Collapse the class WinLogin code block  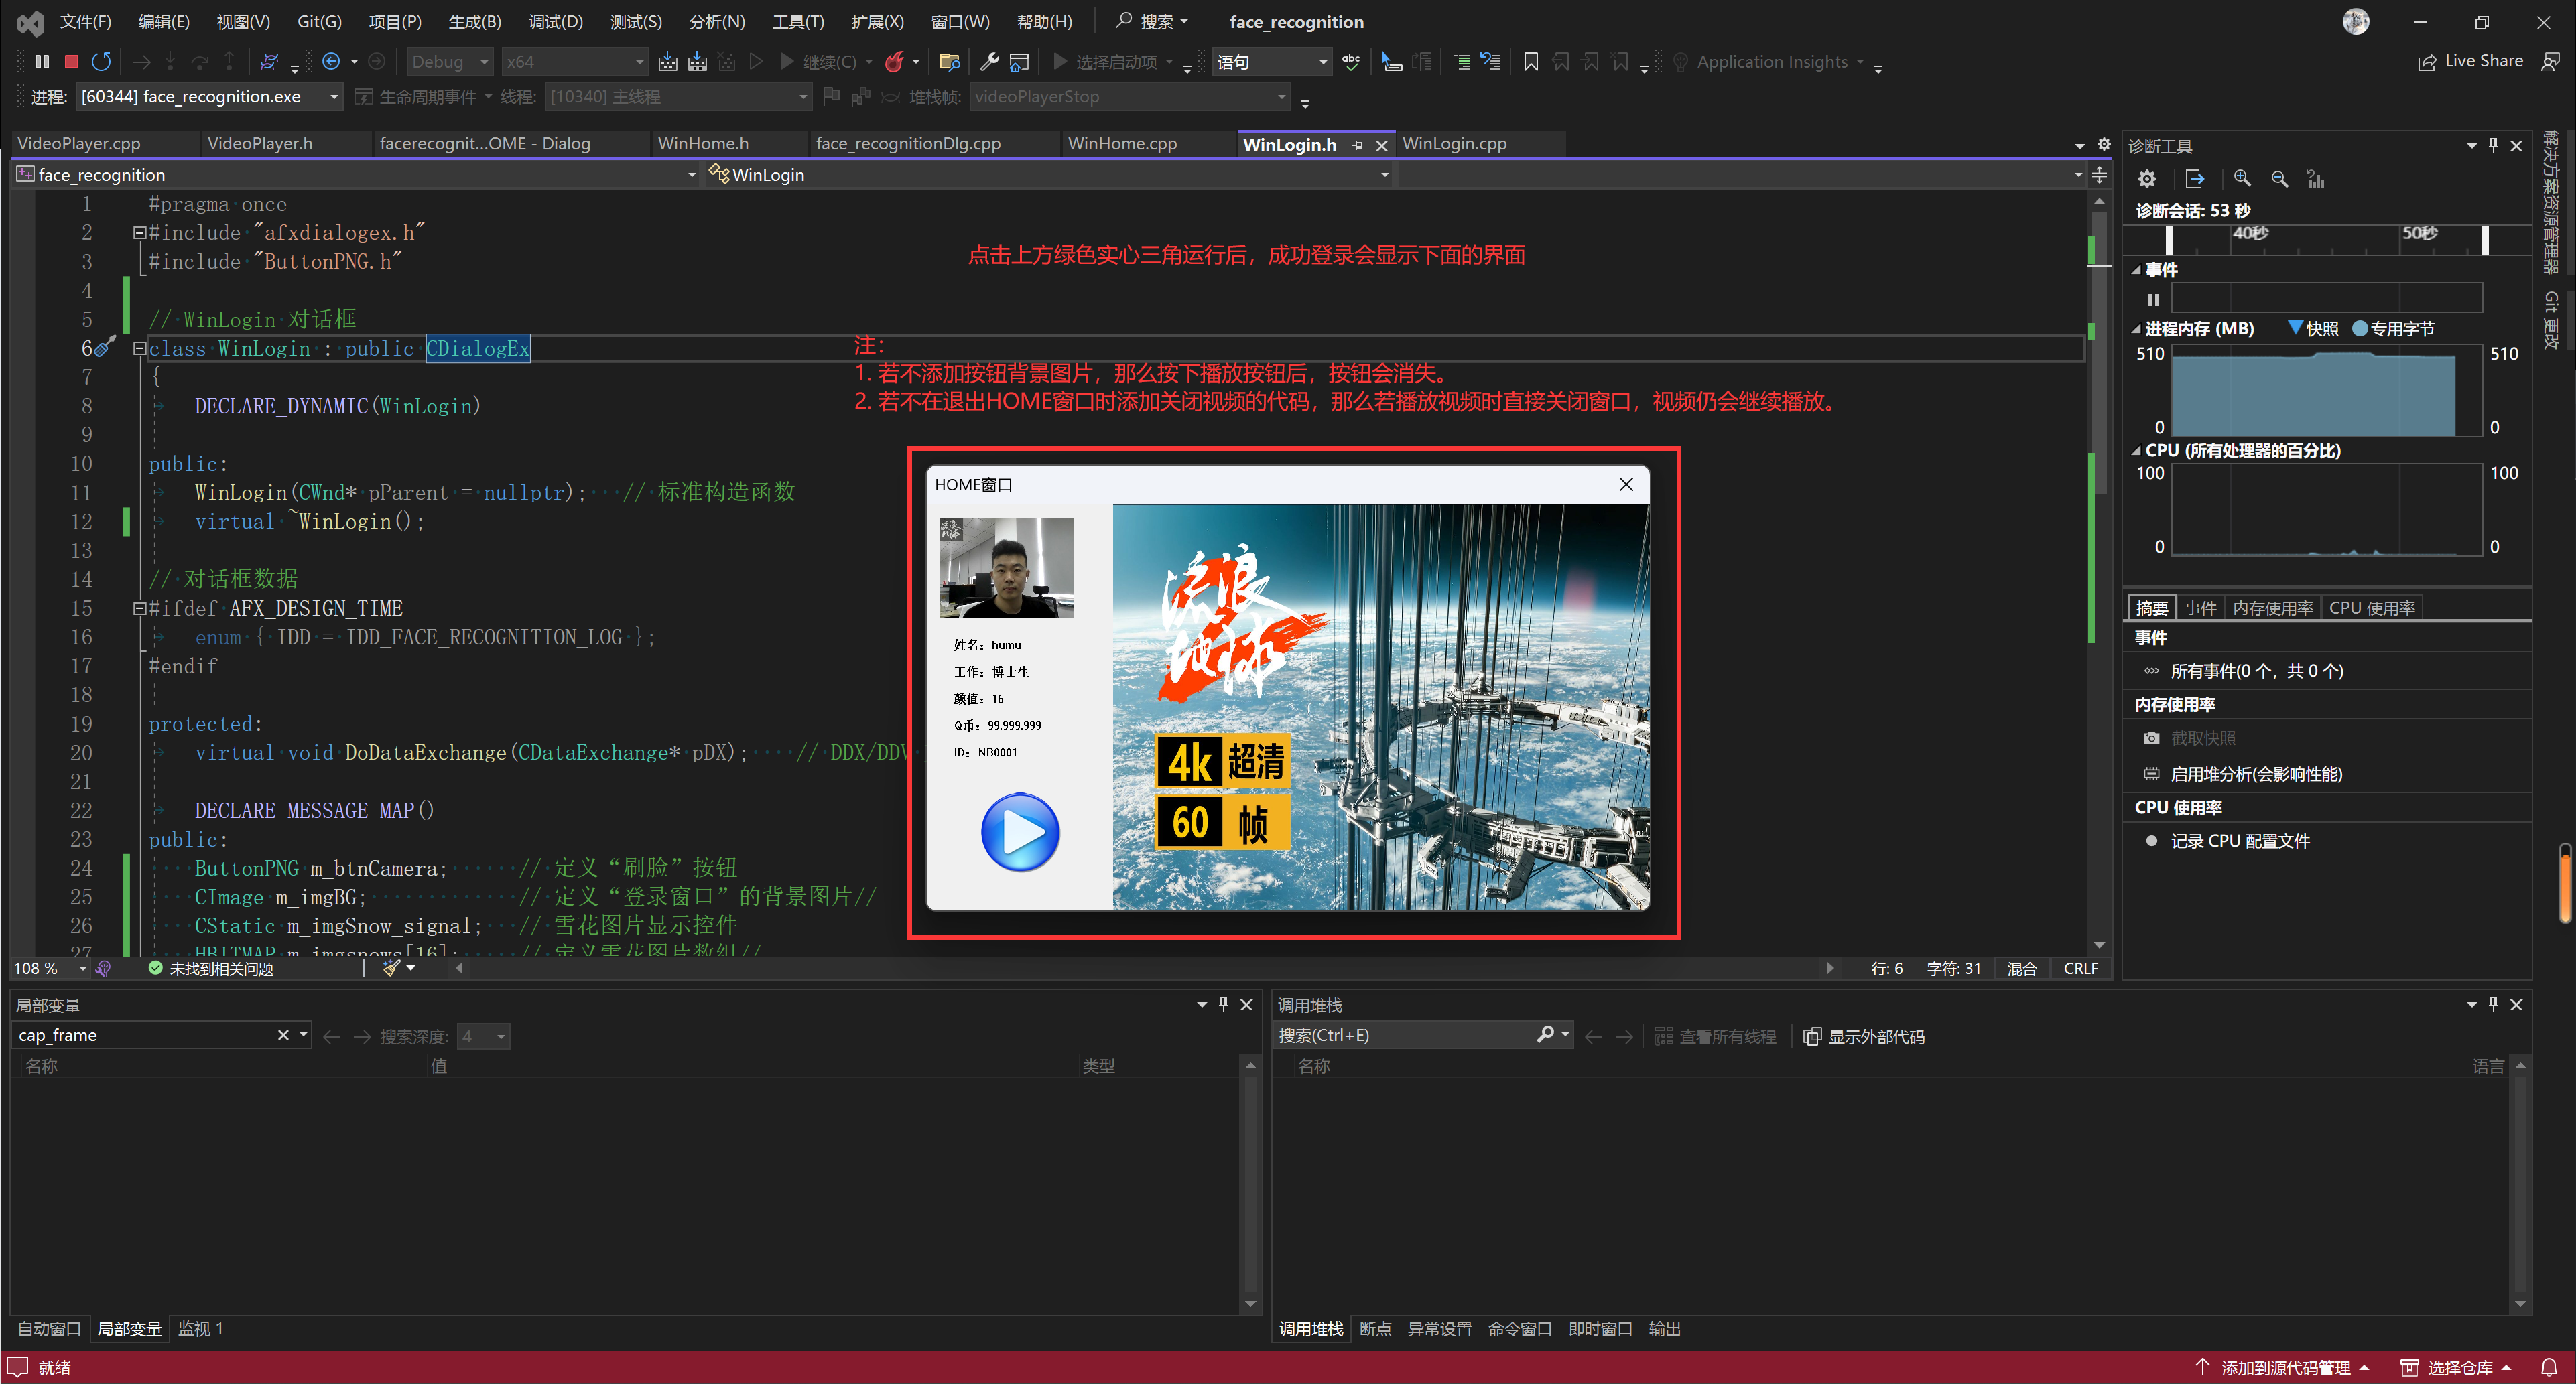(139, 349)
